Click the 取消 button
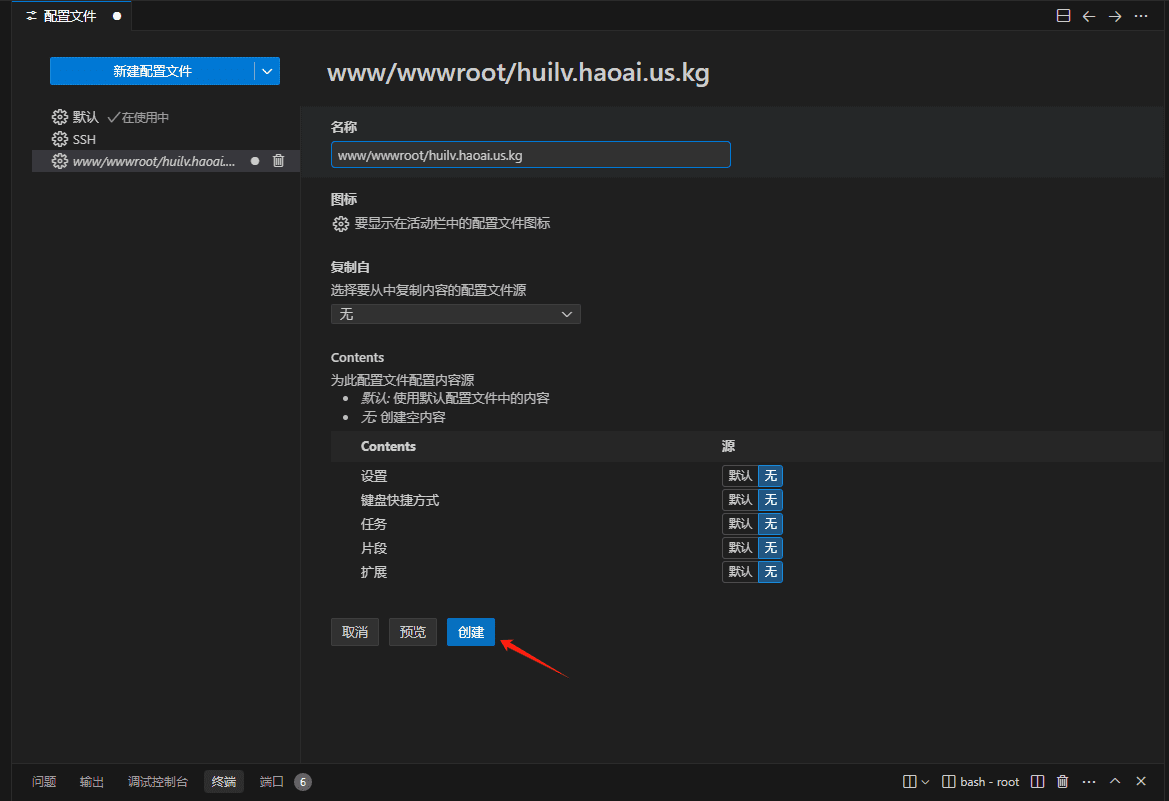 tap(355, 632)
